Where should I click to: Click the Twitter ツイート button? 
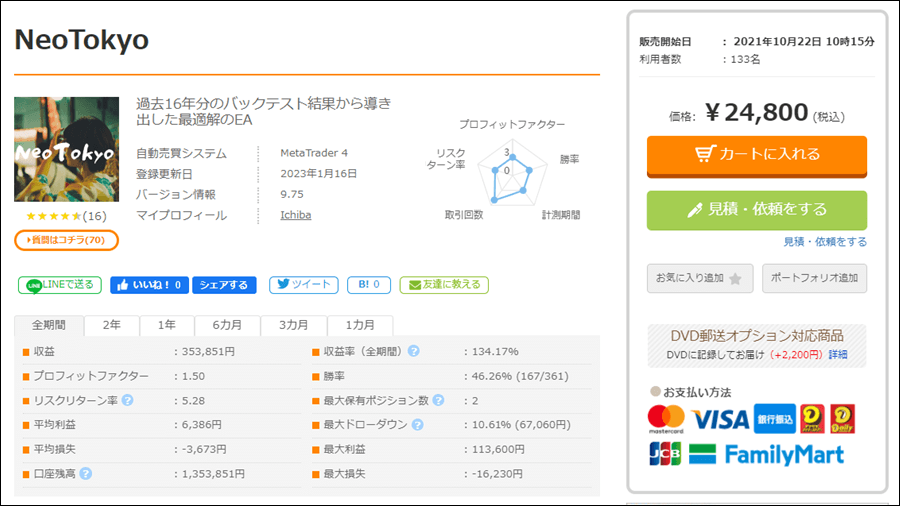click(304, 285)
